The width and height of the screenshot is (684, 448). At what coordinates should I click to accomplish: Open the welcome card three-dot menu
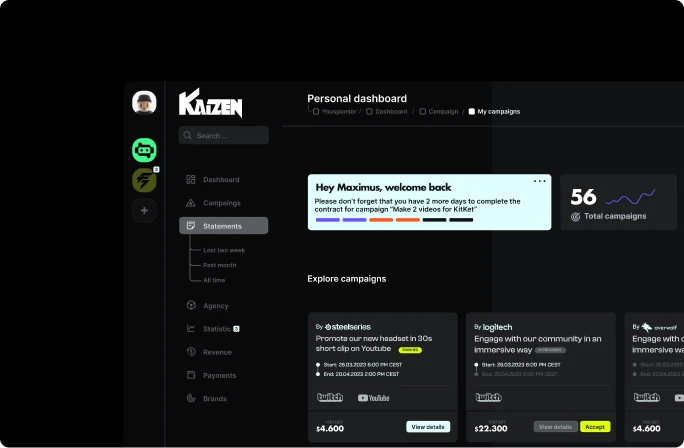(x=540, y=181)
